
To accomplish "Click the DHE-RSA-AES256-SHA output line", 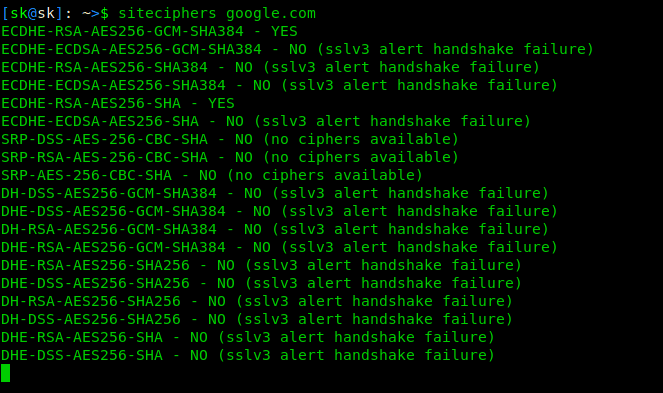I will (x=248, y=337).
